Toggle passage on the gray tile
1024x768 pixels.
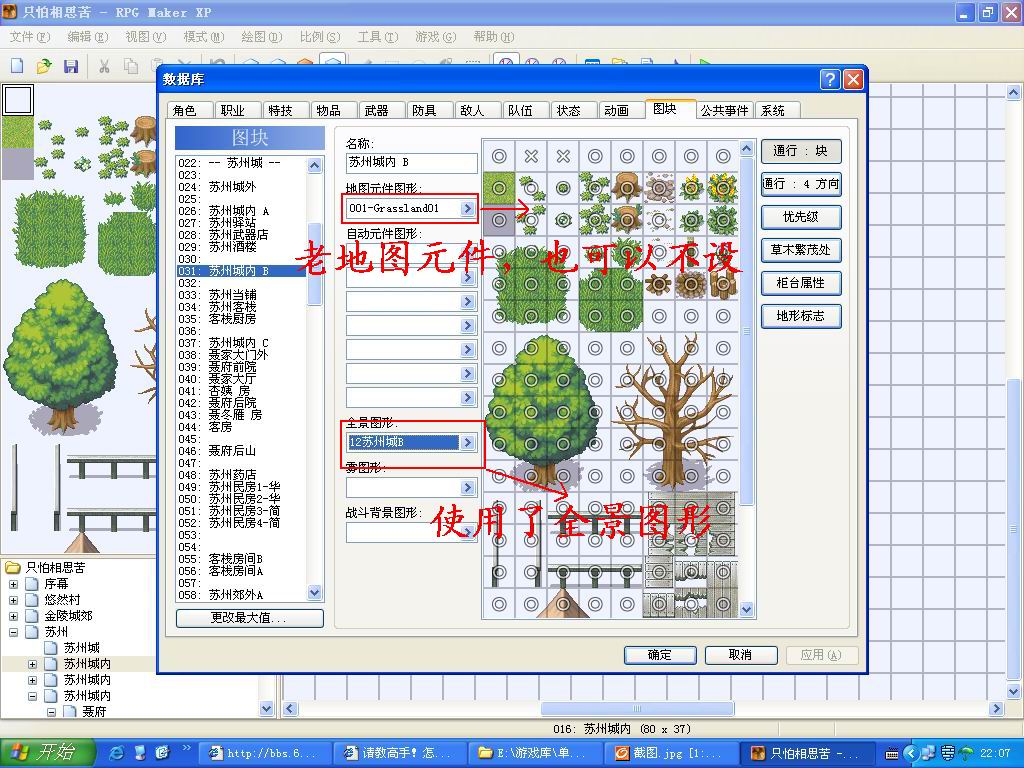[499, 220]
